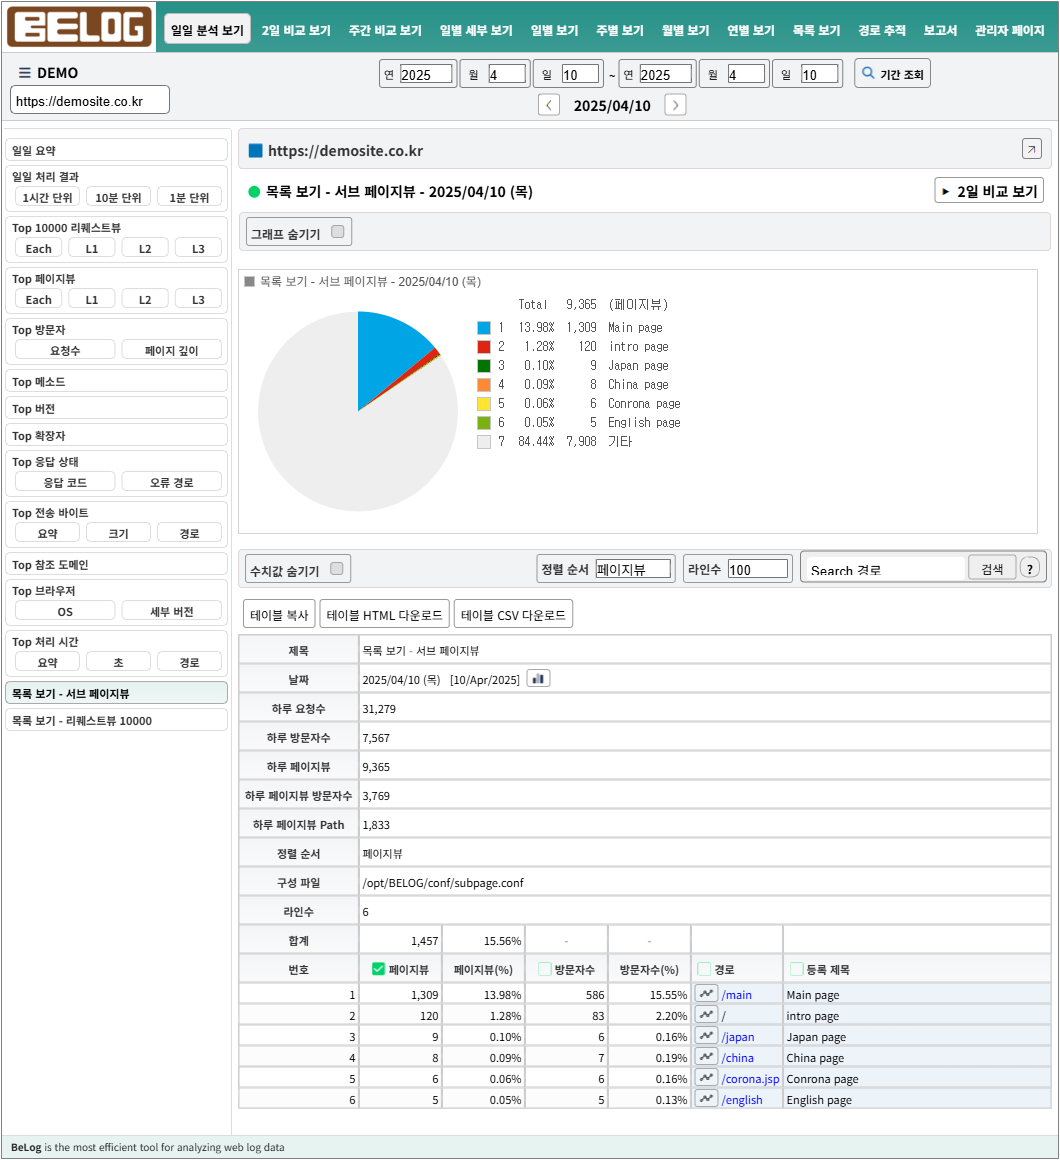This screenshot has height=1160, width=1060.
Task: Open 세부 버전 under Top 브라우저
Action: (x=172, y=611)
